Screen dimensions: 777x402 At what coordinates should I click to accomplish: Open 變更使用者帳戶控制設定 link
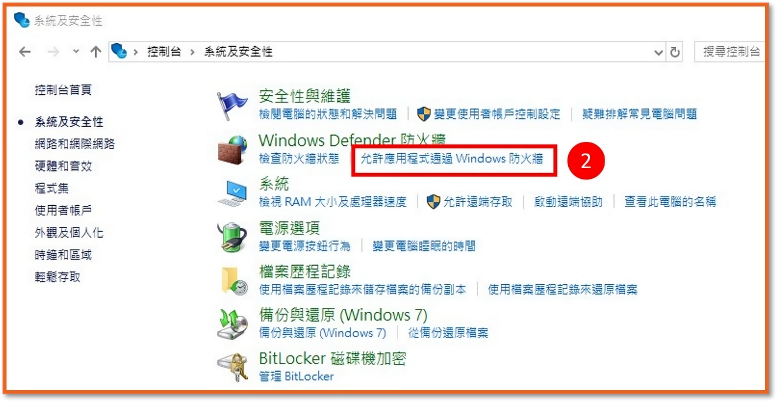[497, 114]
